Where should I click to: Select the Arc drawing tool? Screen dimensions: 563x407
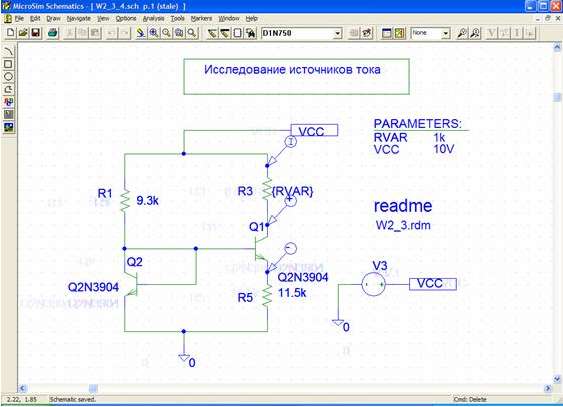point(8,52)
